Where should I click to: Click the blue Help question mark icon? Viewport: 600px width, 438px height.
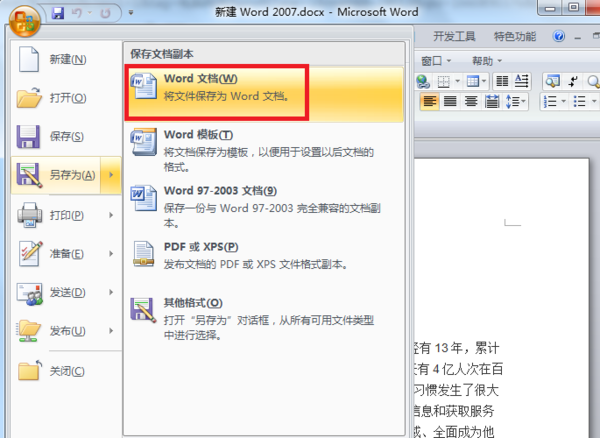[559, 36]
